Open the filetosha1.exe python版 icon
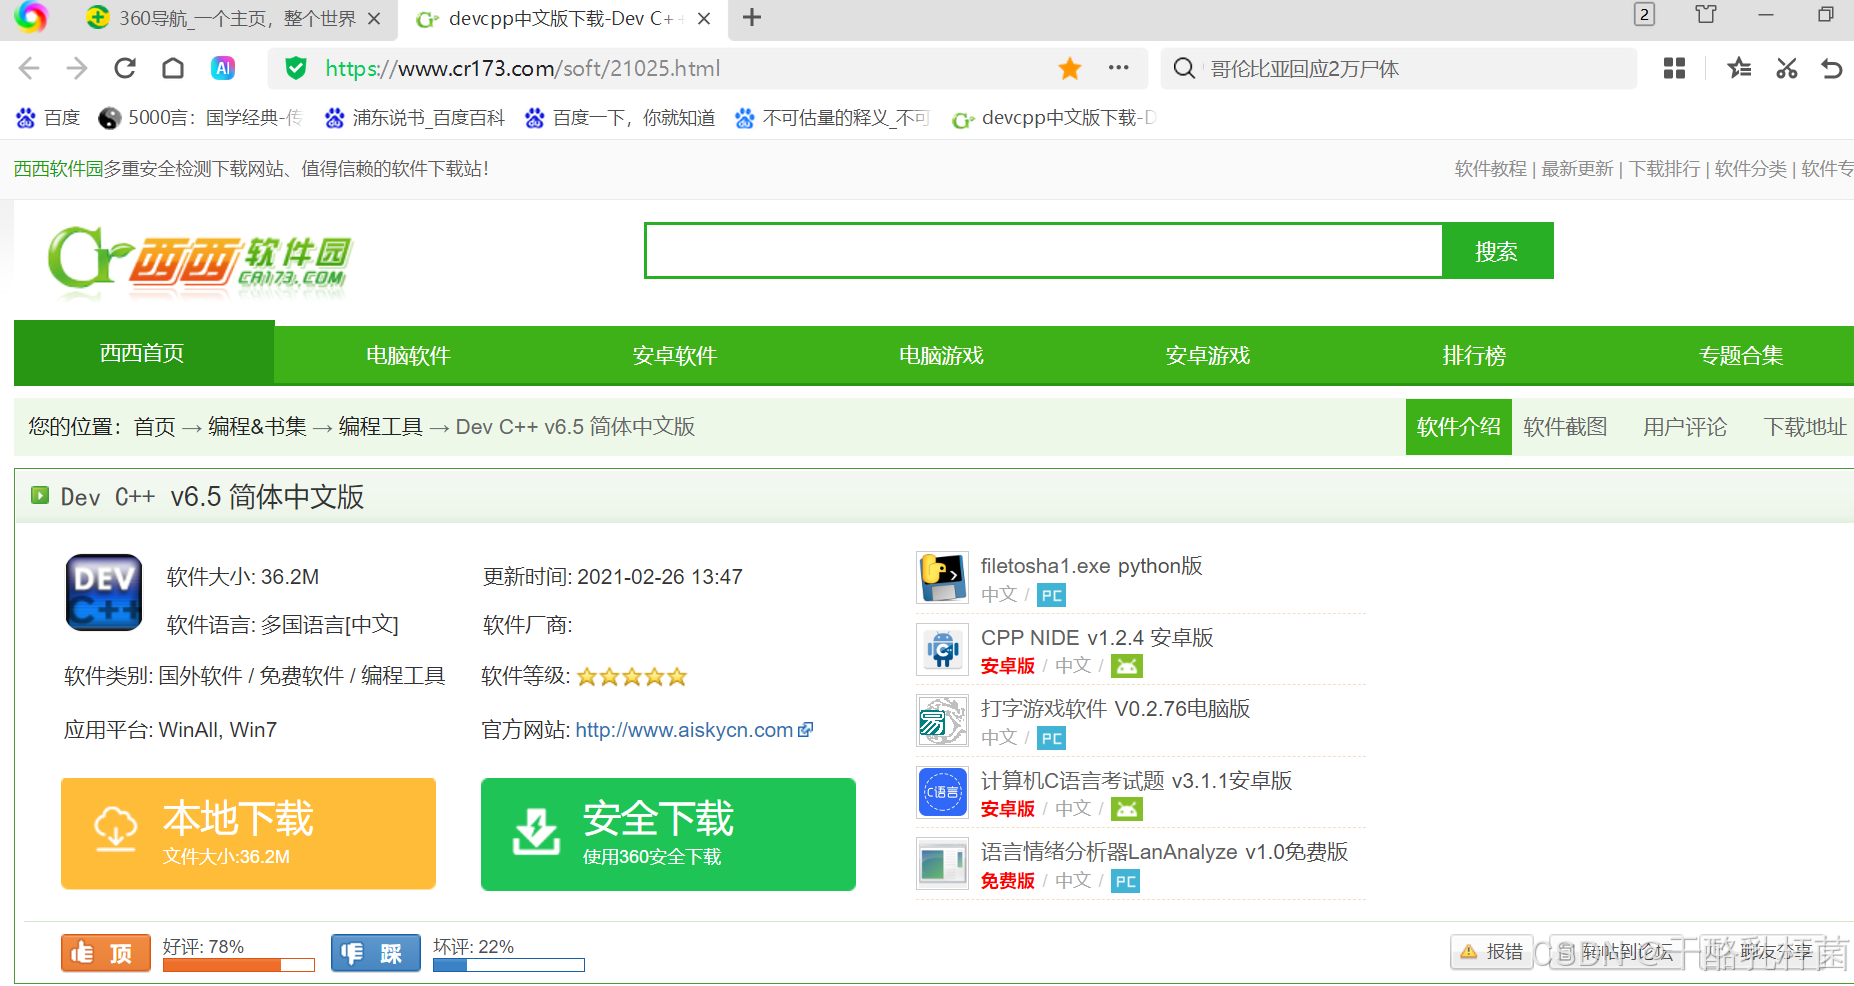Screen dimensions: 1854x986 tap(943, 577)
